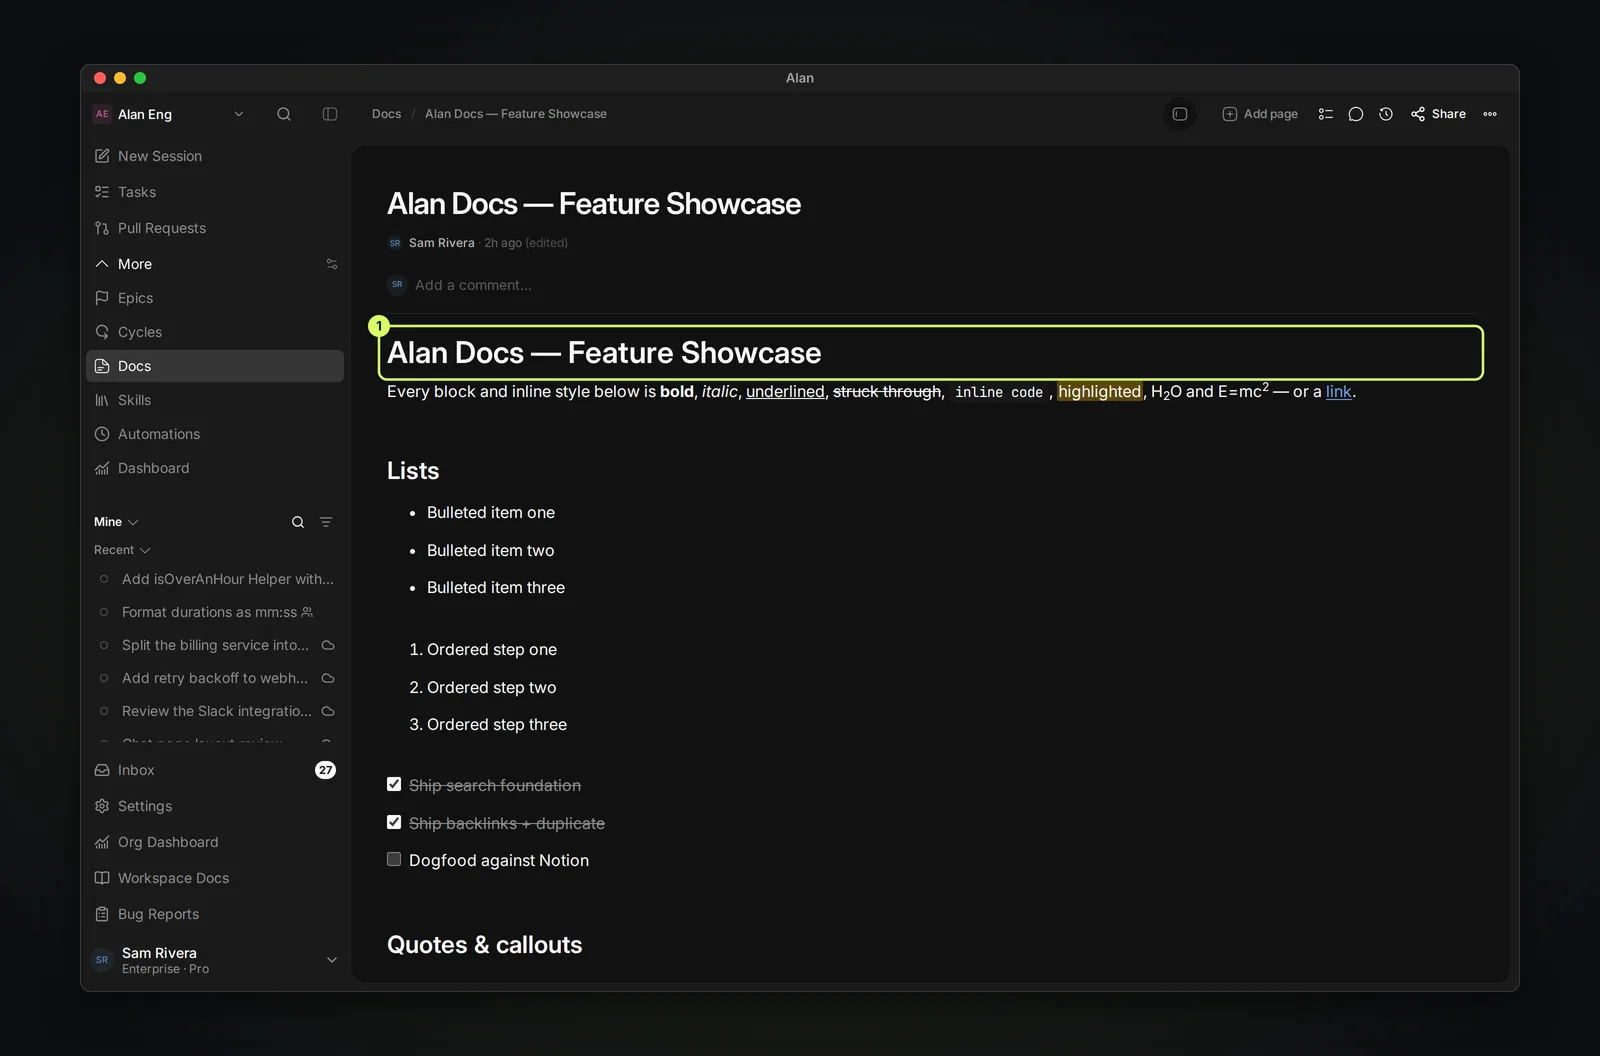Go to Pull Requests

(x=215, y=228)
